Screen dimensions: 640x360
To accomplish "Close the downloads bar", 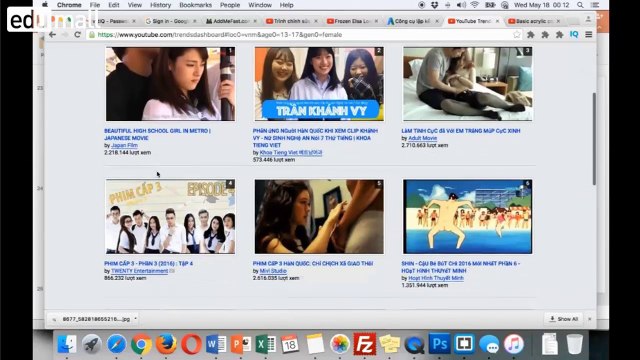I will (x=589, y=319).
